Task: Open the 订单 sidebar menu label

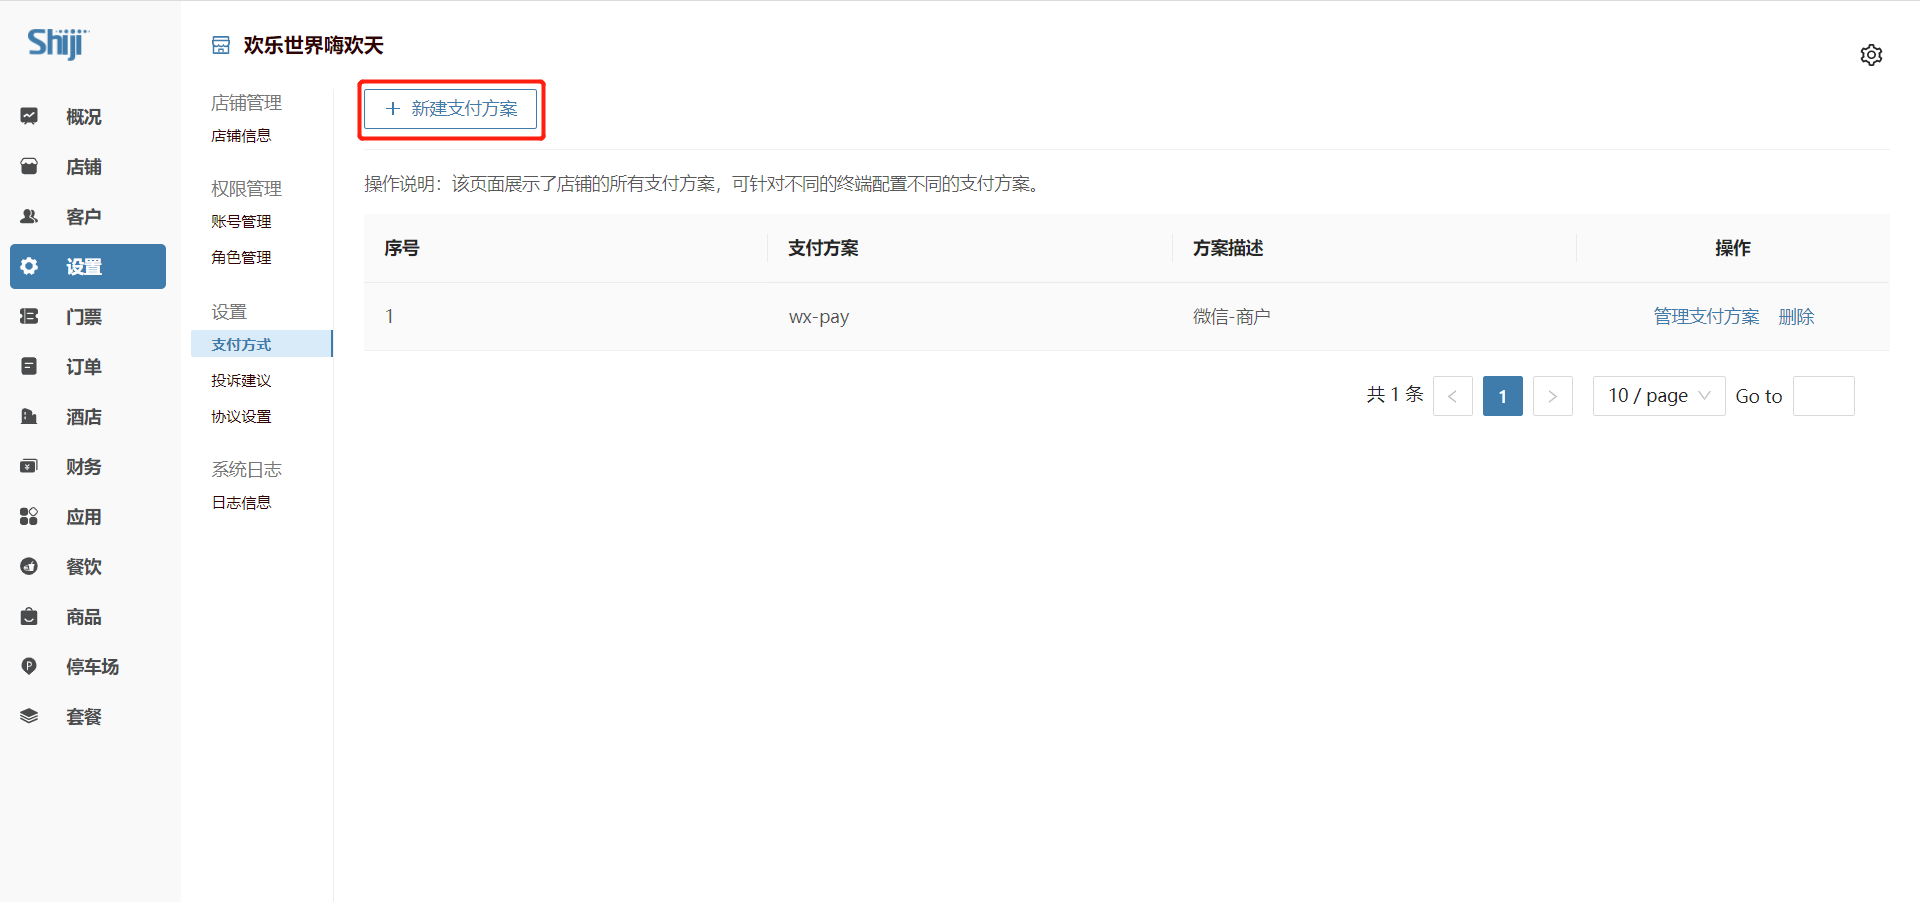Action: (84, 367)
